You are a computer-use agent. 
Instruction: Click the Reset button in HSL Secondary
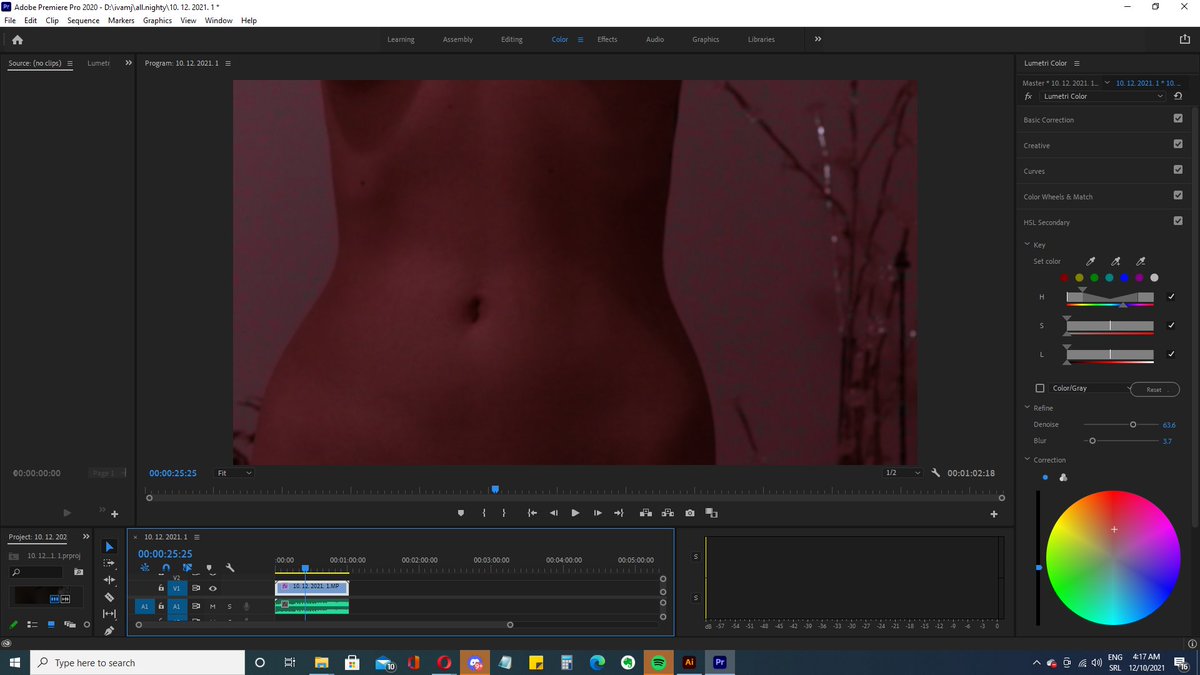[x=1154, y=389]
